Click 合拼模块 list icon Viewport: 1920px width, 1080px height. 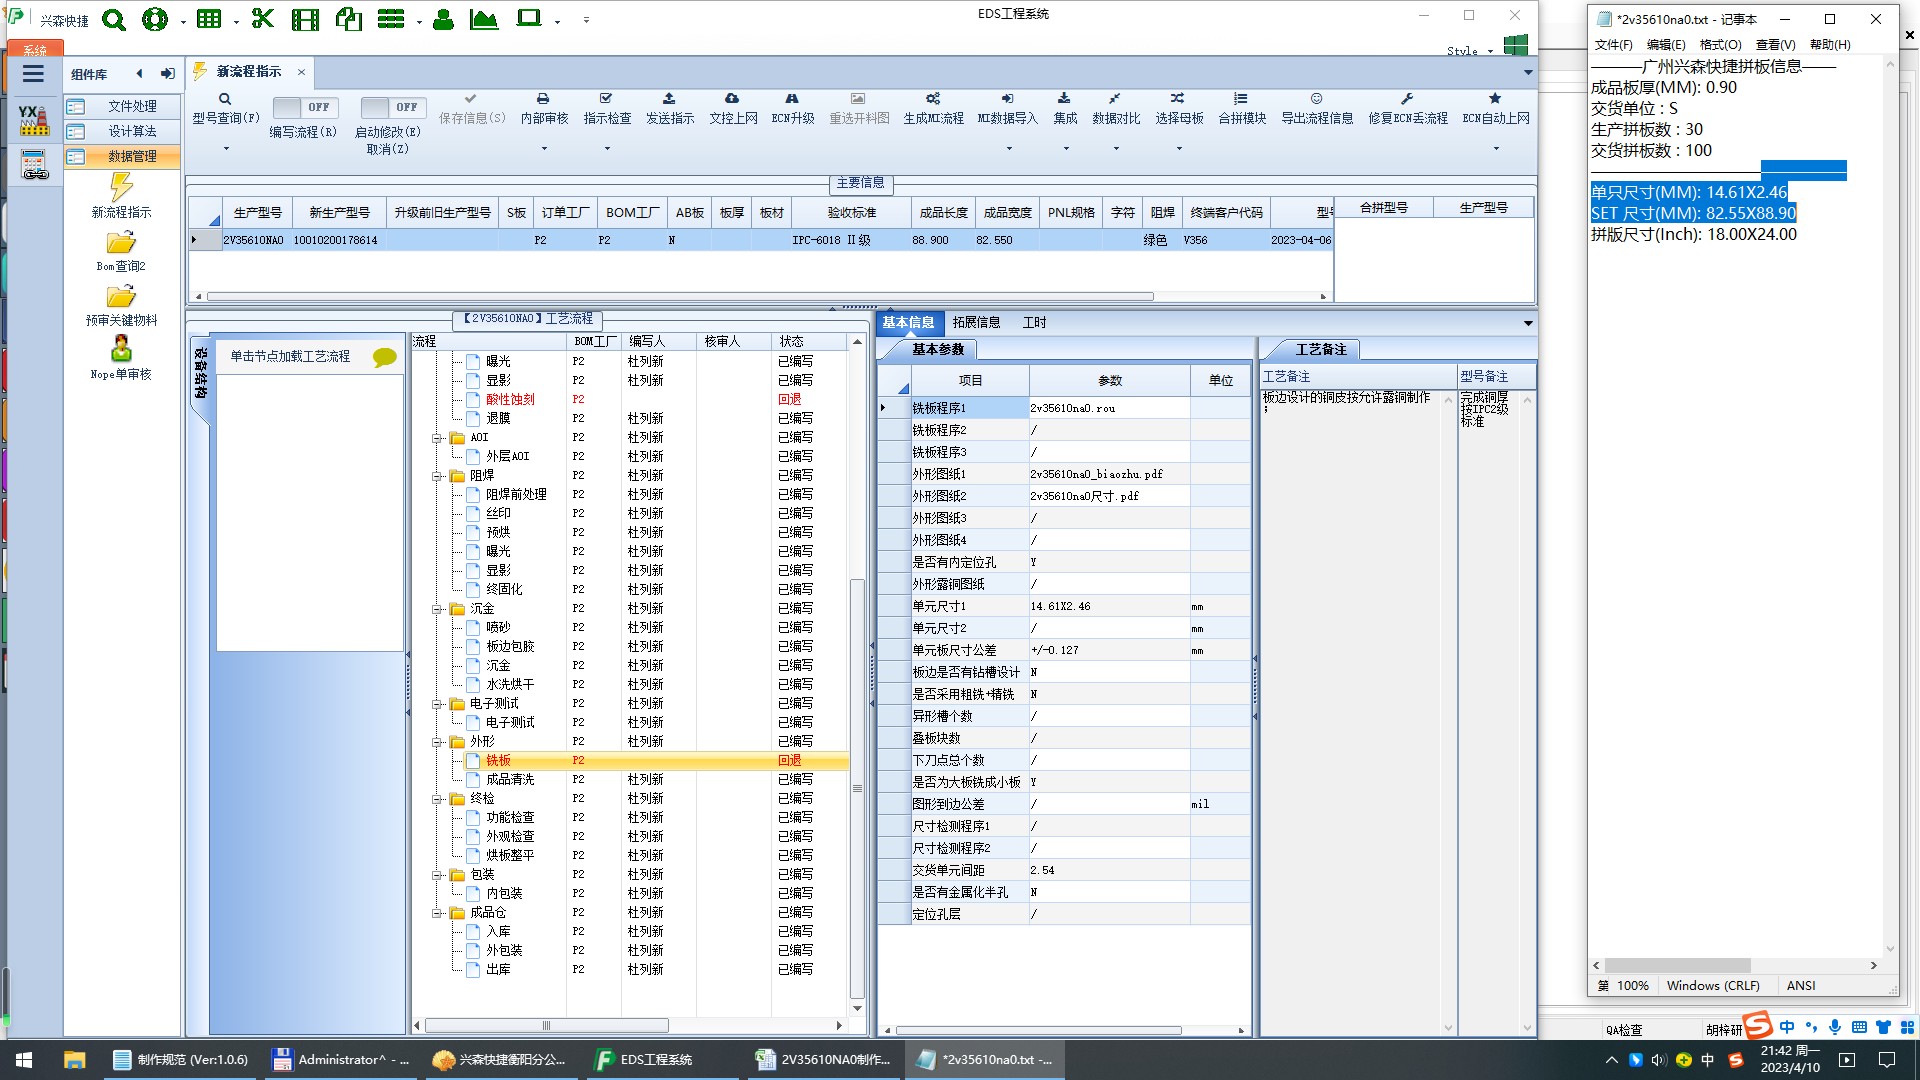[x=1241, y=99]
